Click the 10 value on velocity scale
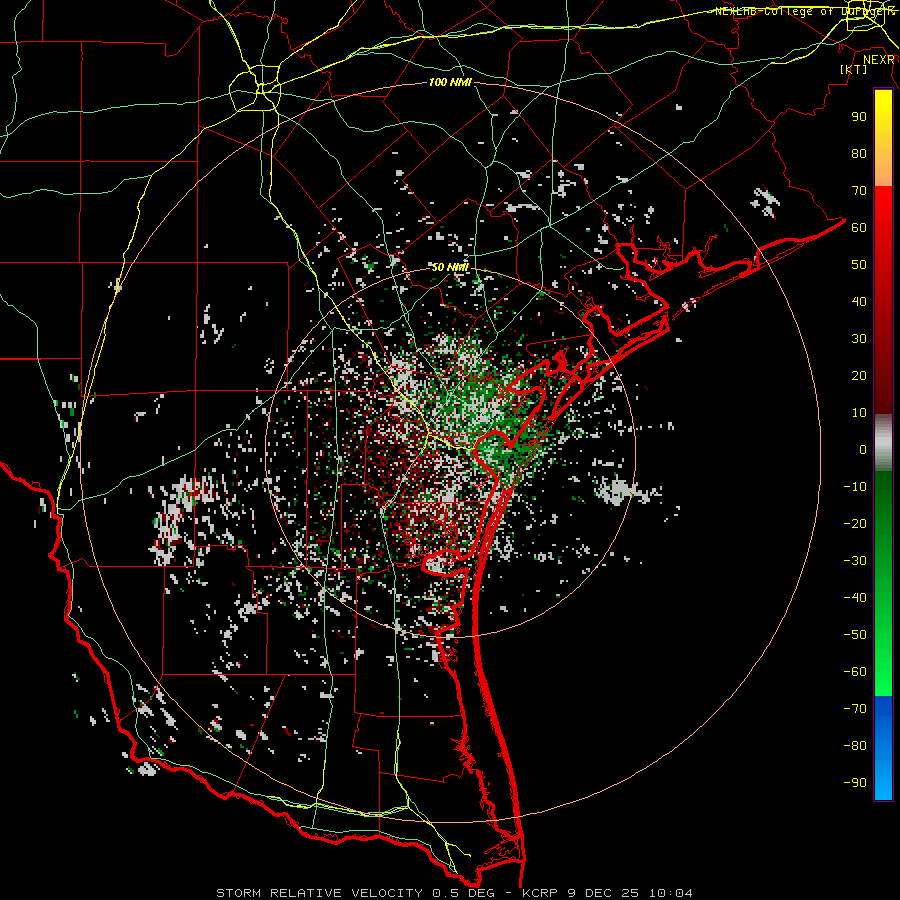The height and width of the screenshot is (900, 900). click(859, 413)
